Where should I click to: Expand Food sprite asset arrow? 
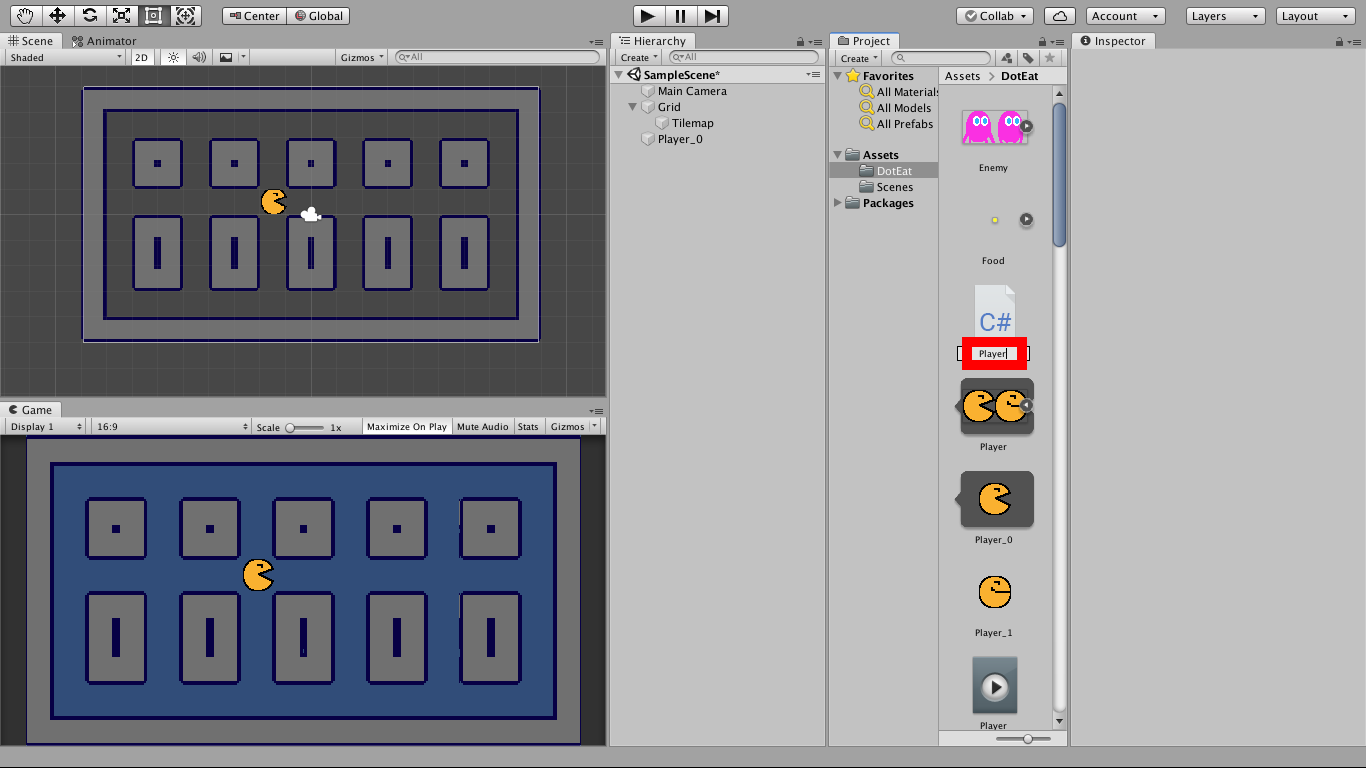[1026, 220]
